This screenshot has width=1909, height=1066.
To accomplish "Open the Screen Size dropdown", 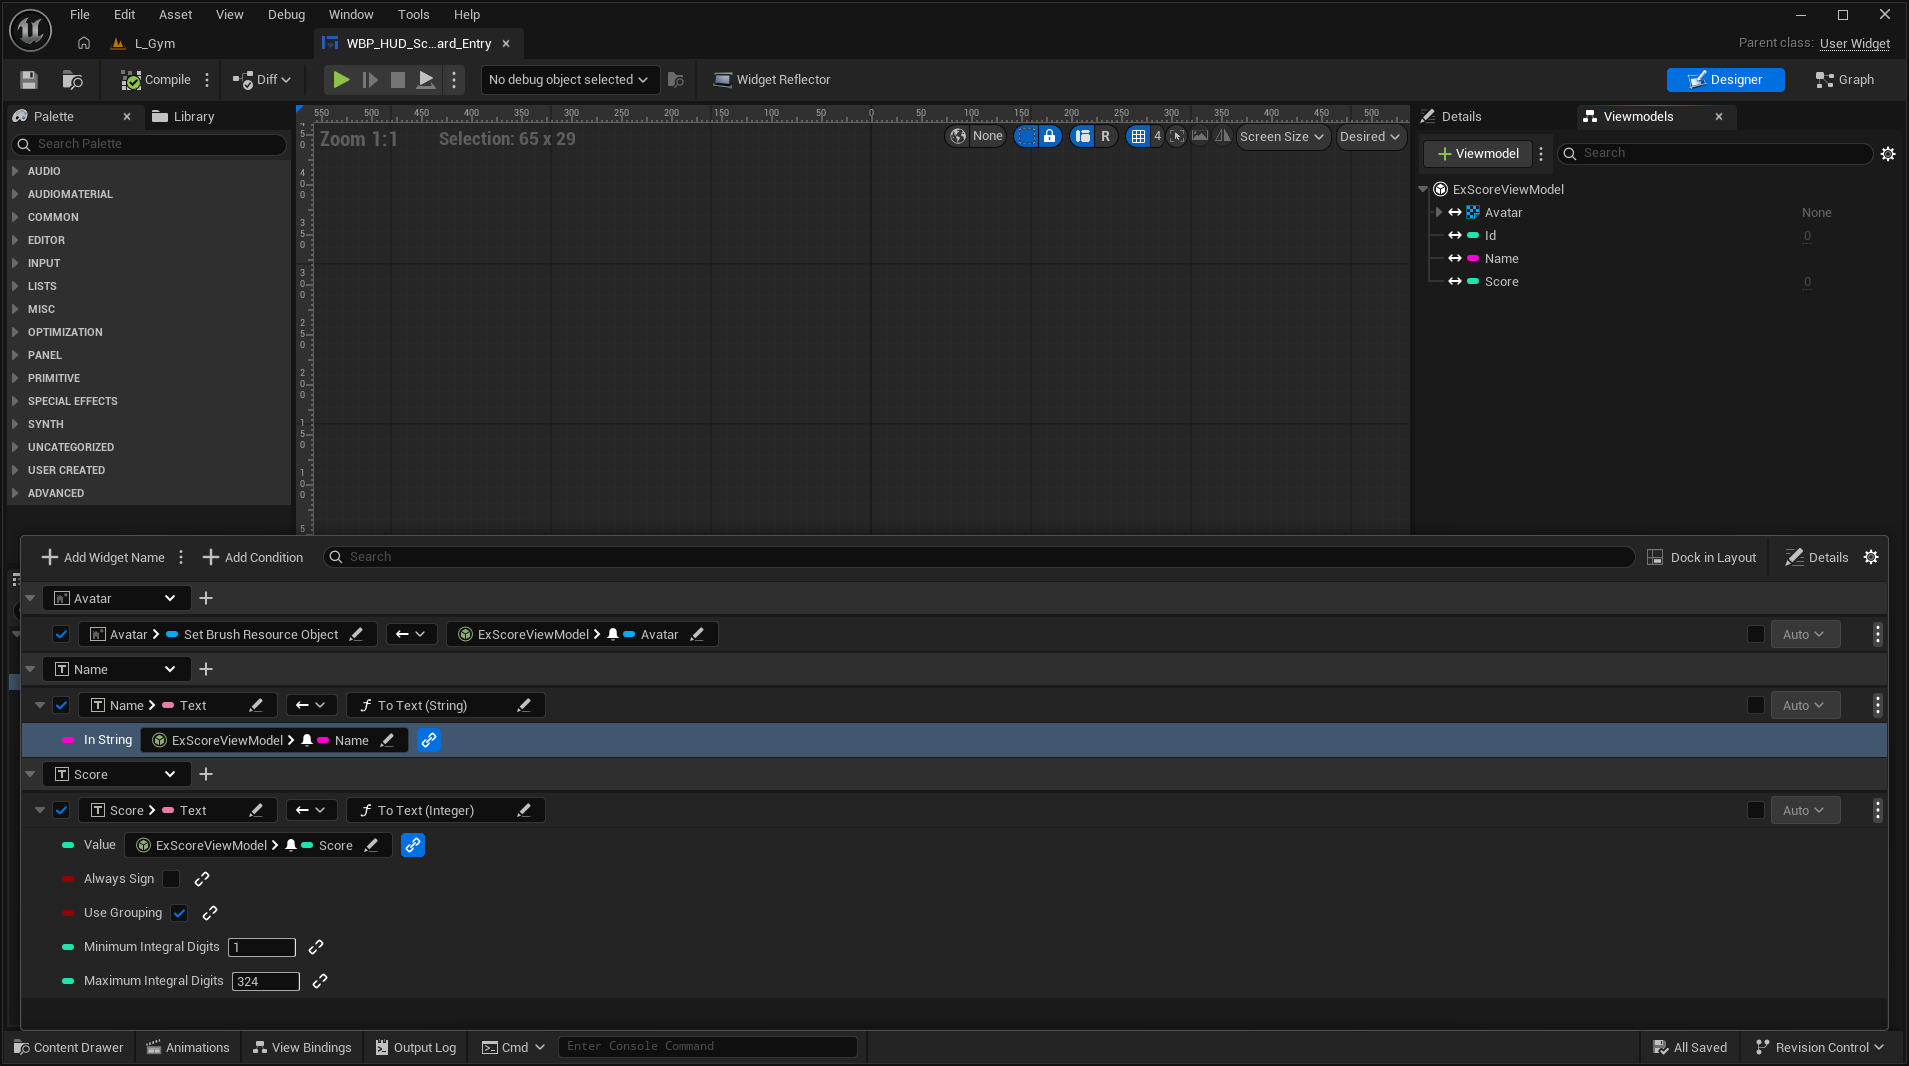I will (x=1282, y=137).
